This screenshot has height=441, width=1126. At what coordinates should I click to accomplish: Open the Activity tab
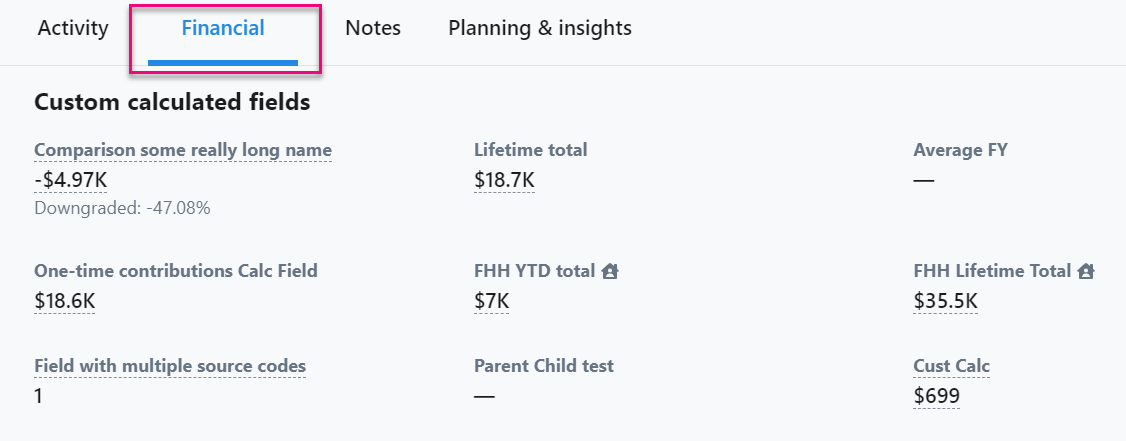tap(73, 29)
